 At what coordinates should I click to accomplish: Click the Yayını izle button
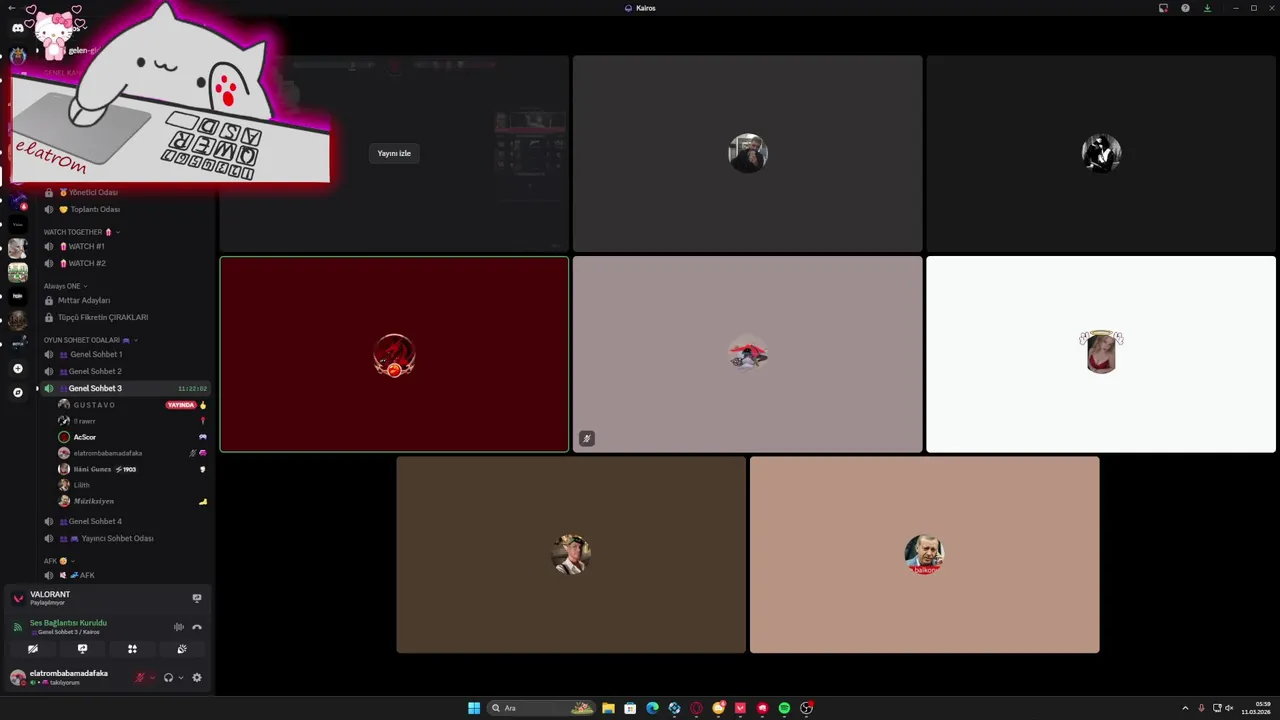click(394, 153)
